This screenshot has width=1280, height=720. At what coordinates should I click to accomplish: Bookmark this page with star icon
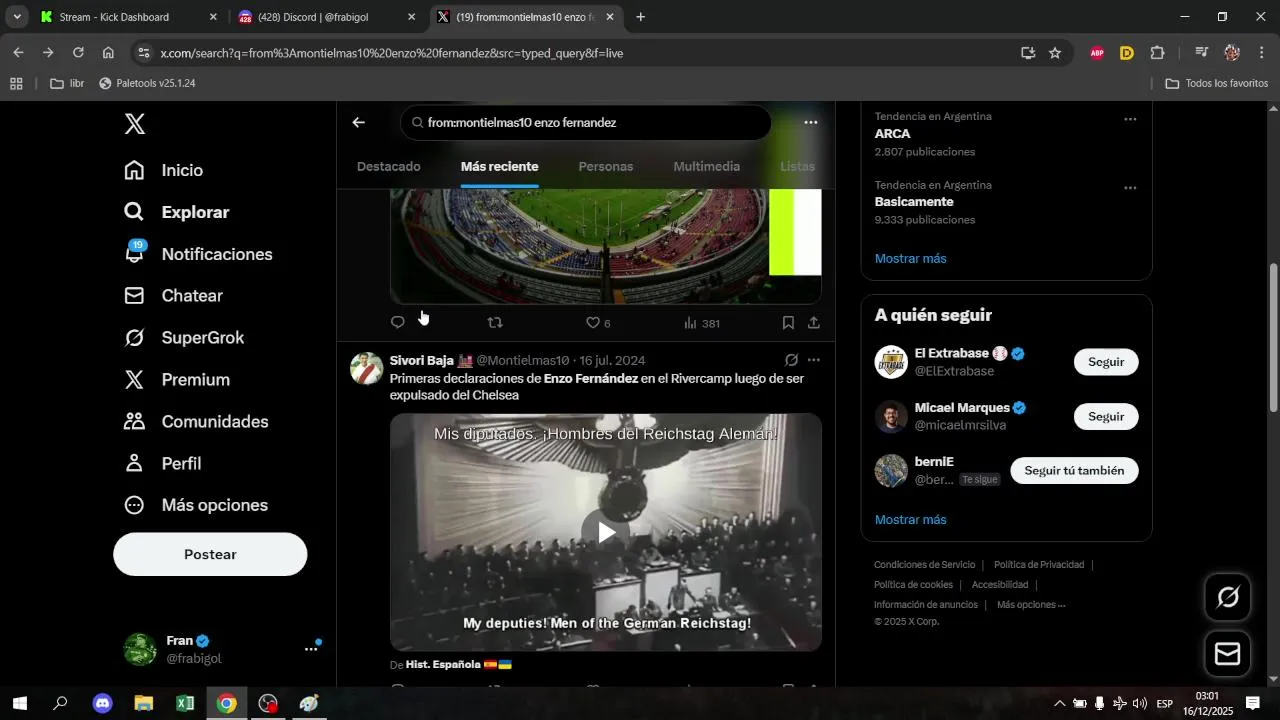1055,53
